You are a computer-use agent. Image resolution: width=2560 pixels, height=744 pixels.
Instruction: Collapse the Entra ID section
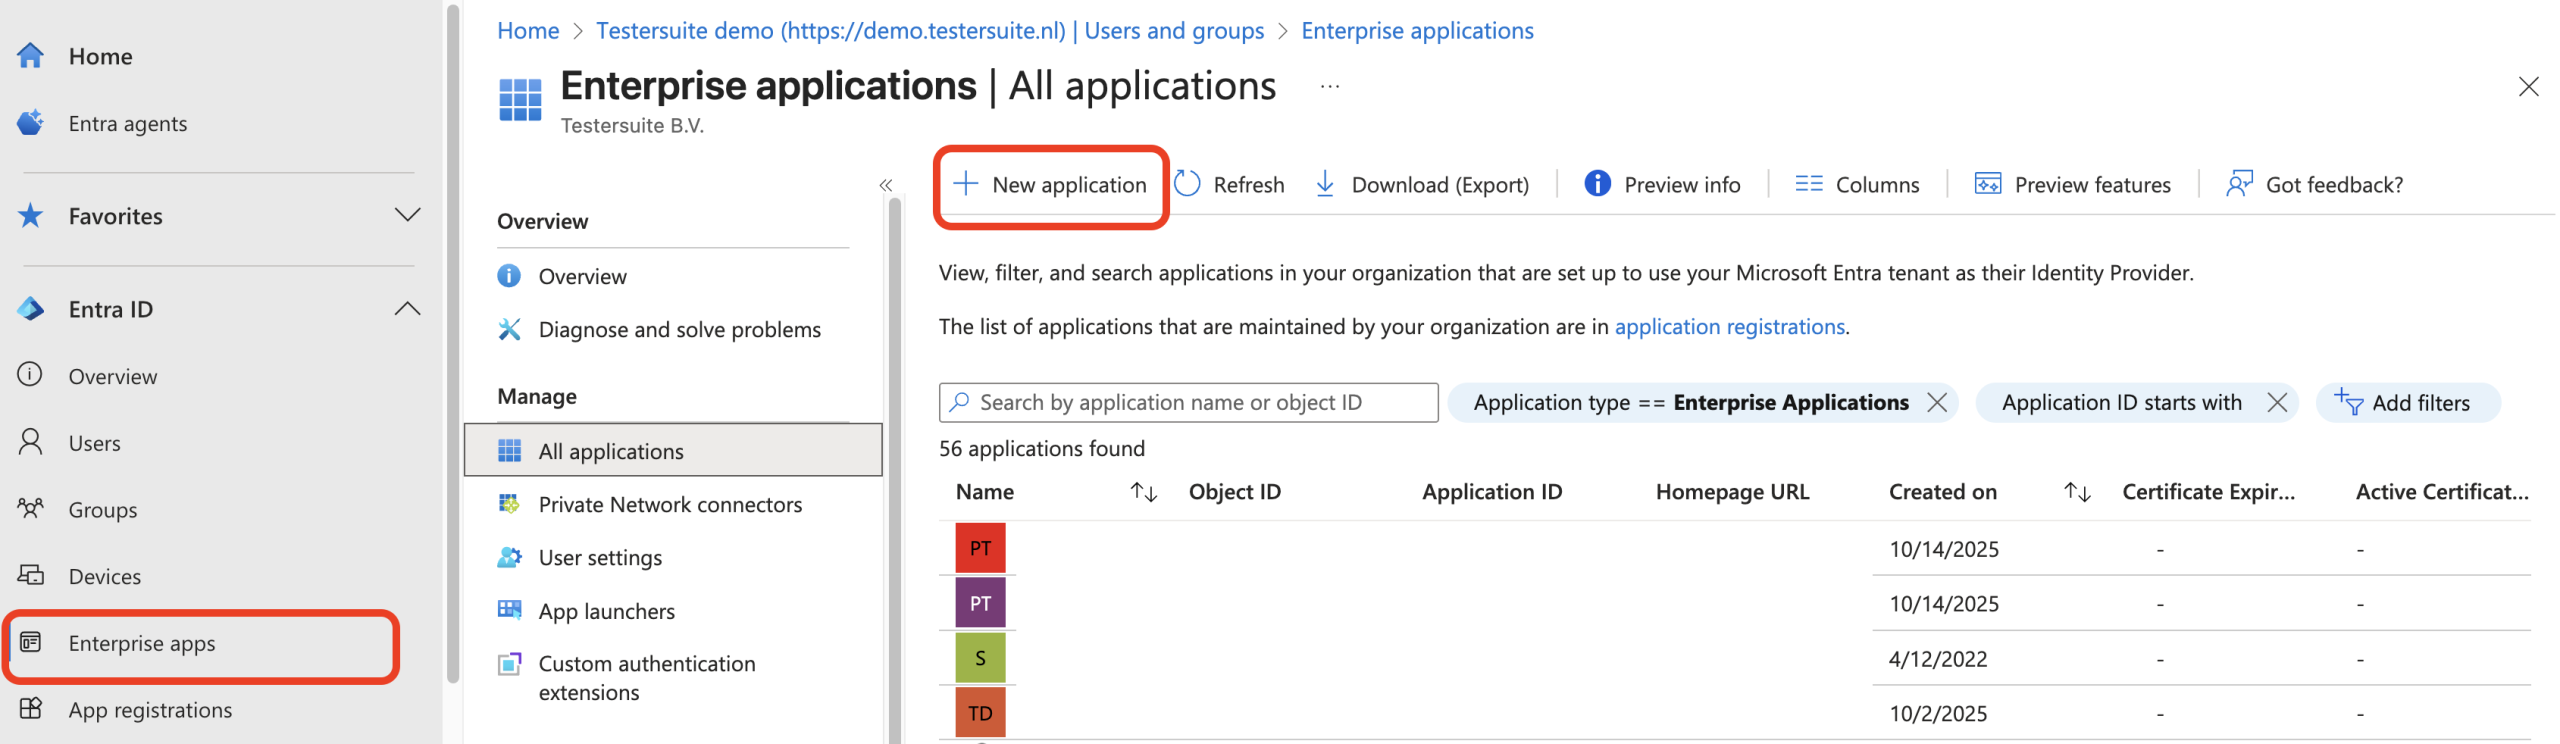click(407, 309)
